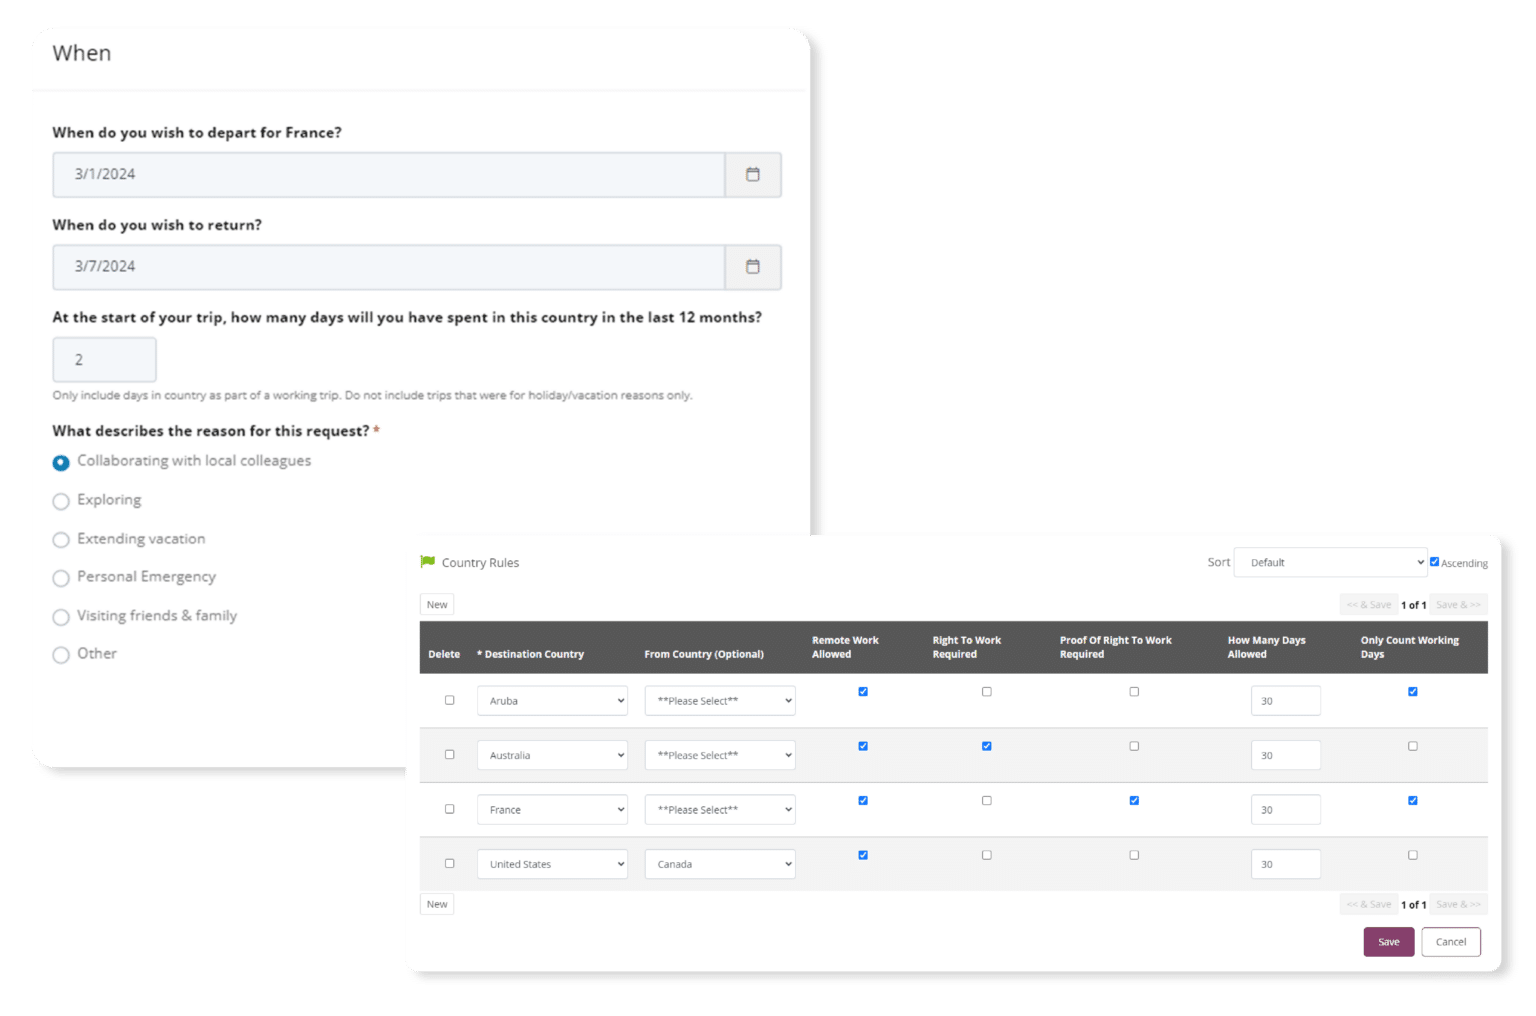Viewport: 1536px width, 1016px height.
Task: Open the Sort dropdown showing Default
Action: pyautogui.click(x=1330, y=561)
